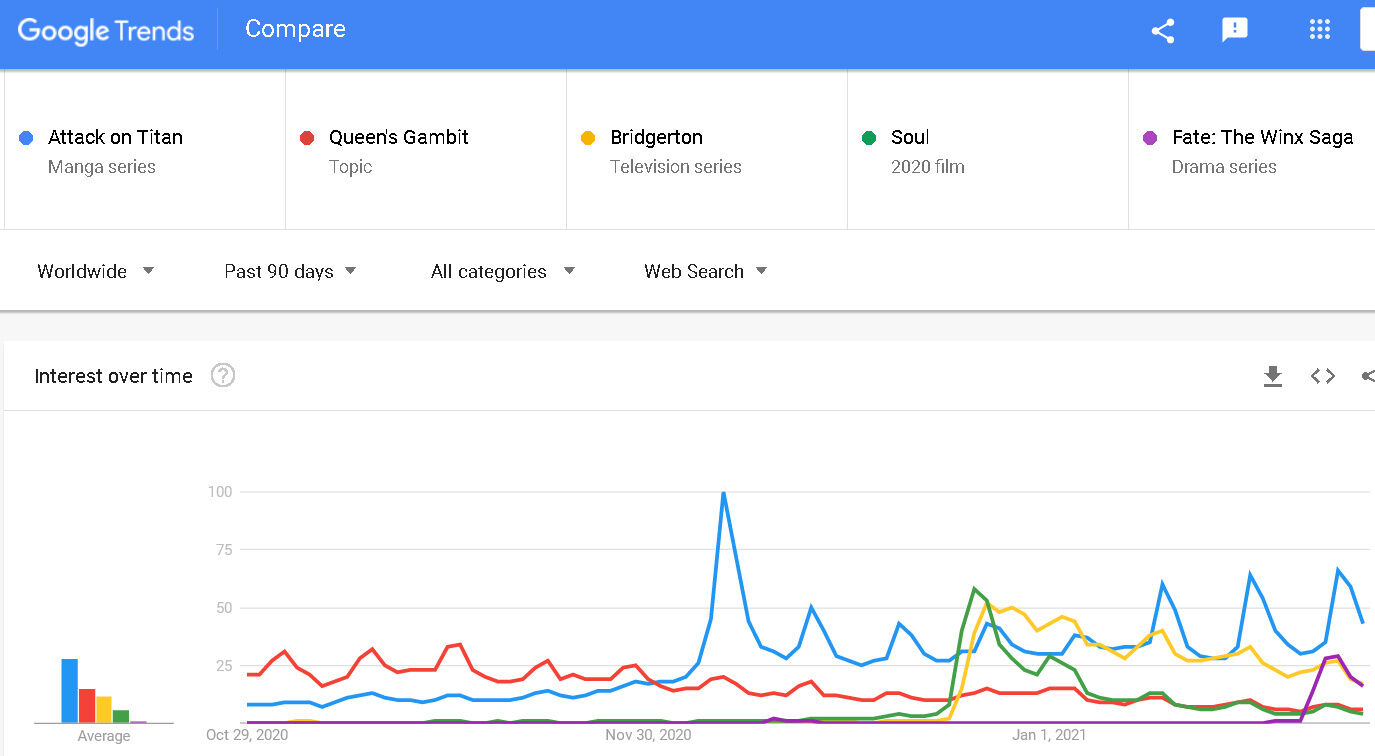
Task: Click the share icon in header
Action: click(1162, 30)
